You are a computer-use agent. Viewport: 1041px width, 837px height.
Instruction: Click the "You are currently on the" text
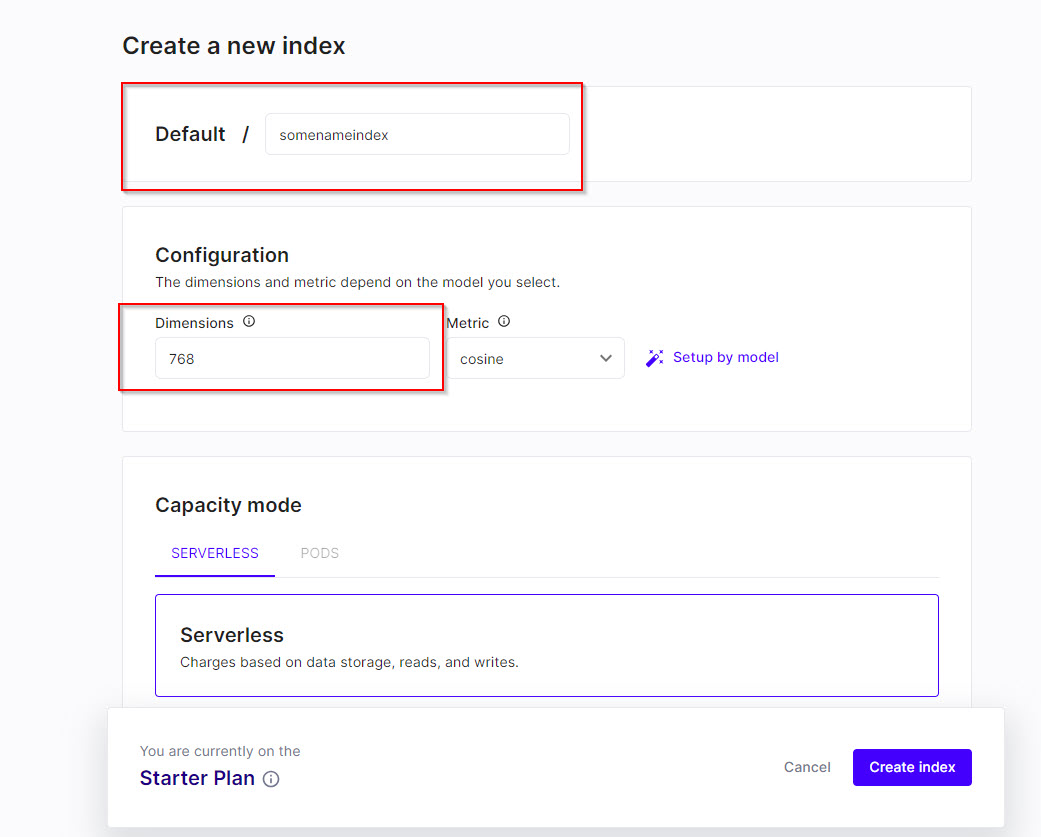220,751
